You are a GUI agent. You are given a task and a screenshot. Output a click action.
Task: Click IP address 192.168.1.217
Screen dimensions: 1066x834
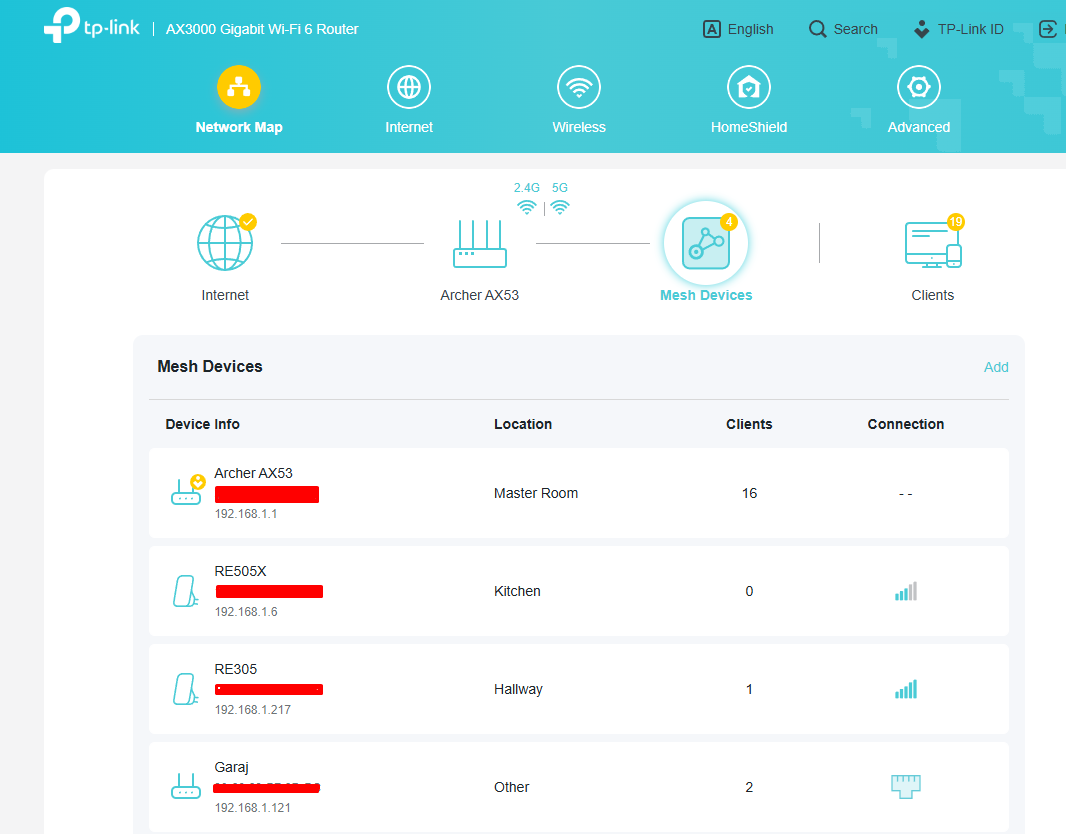tap(252, 710)
